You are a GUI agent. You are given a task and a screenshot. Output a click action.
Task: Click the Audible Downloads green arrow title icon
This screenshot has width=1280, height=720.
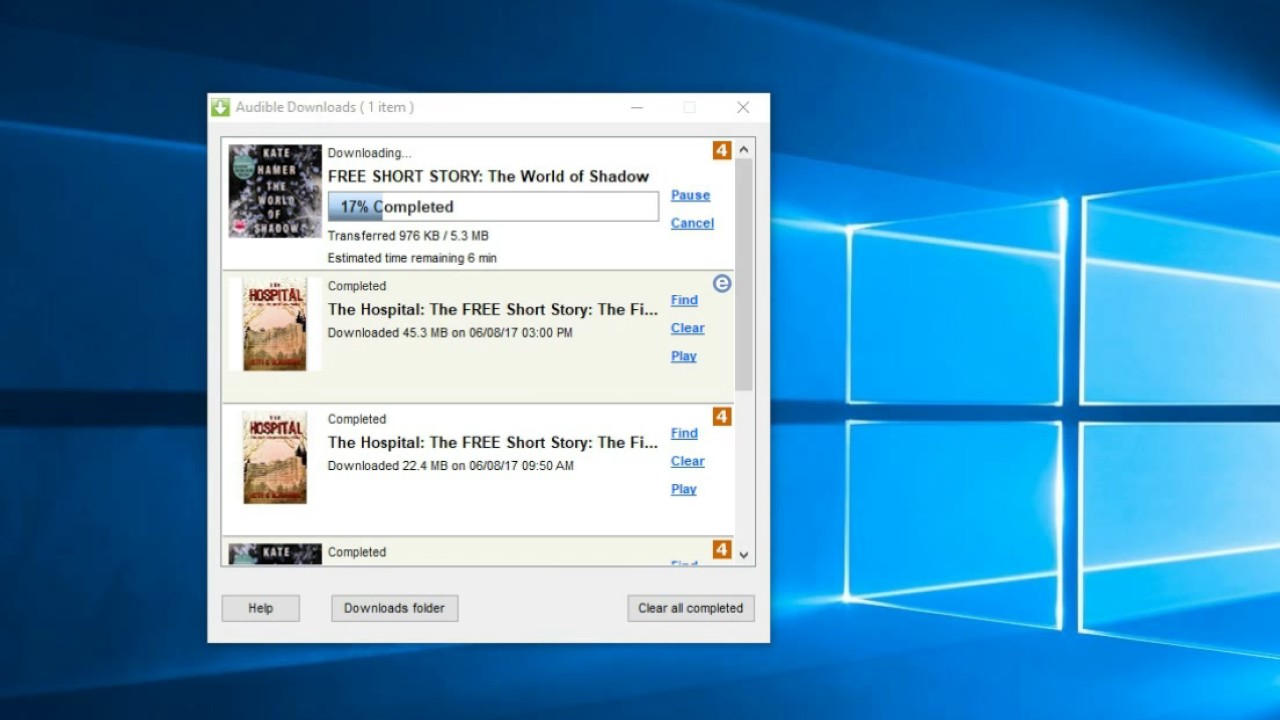click(x=220, y=107)
